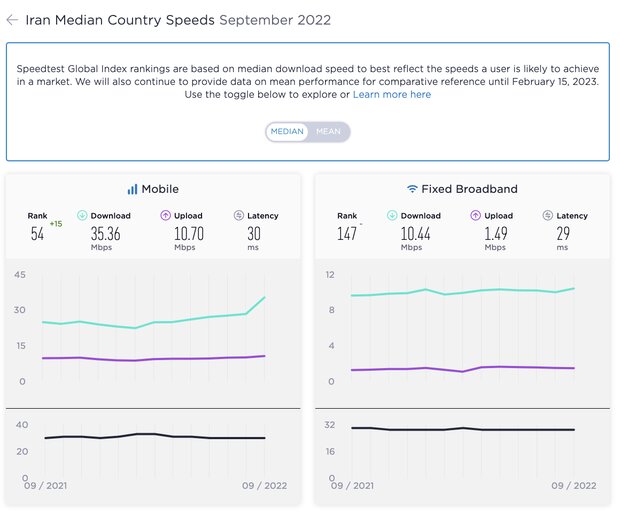Select the Mobile section heading
Screen dimensions: 620x515
[x=160, y=189]
